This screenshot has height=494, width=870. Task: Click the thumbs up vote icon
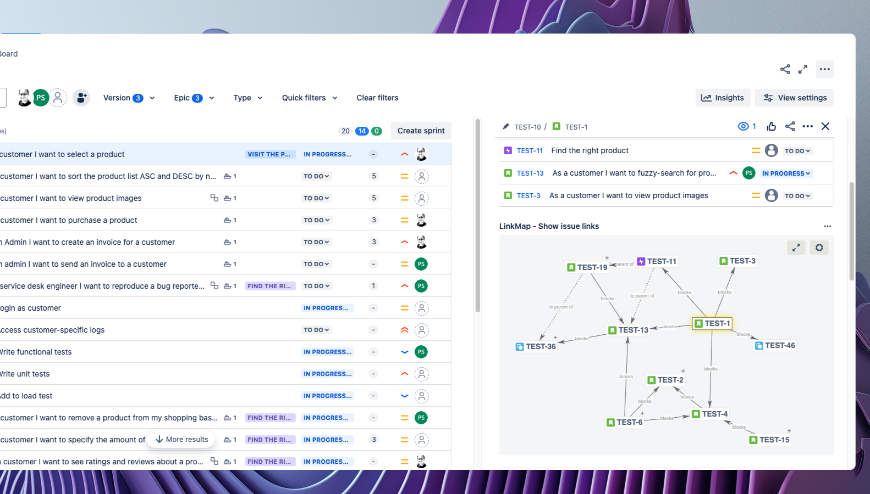(x=771, y=127)
